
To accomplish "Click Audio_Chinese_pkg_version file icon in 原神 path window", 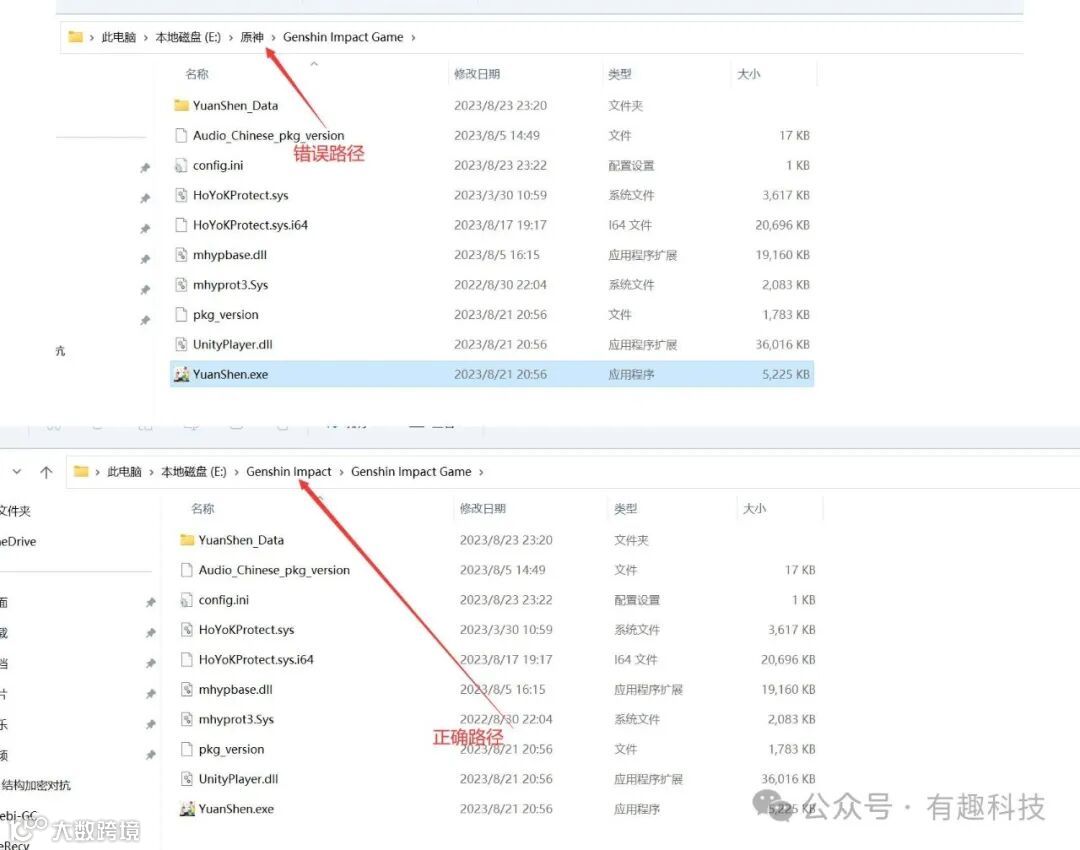I will (x=181, y=136).
